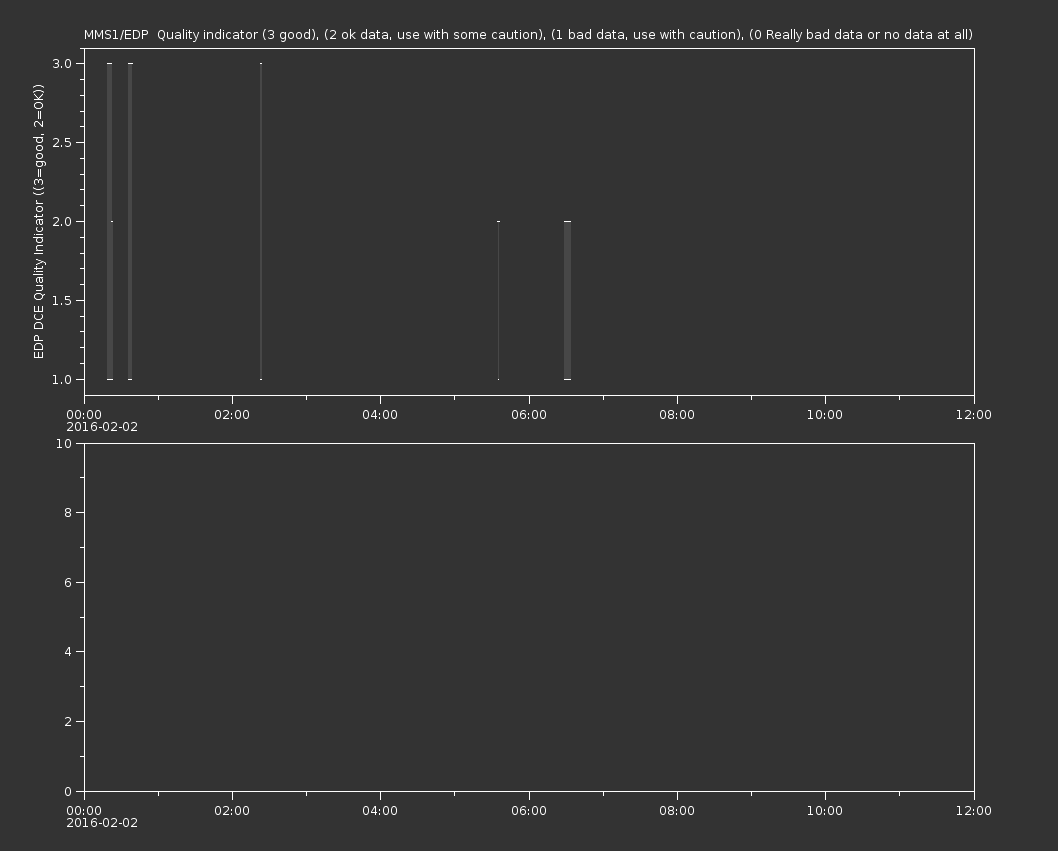Click the 2016-02-02 date label under the empty plot

point(102,823)
